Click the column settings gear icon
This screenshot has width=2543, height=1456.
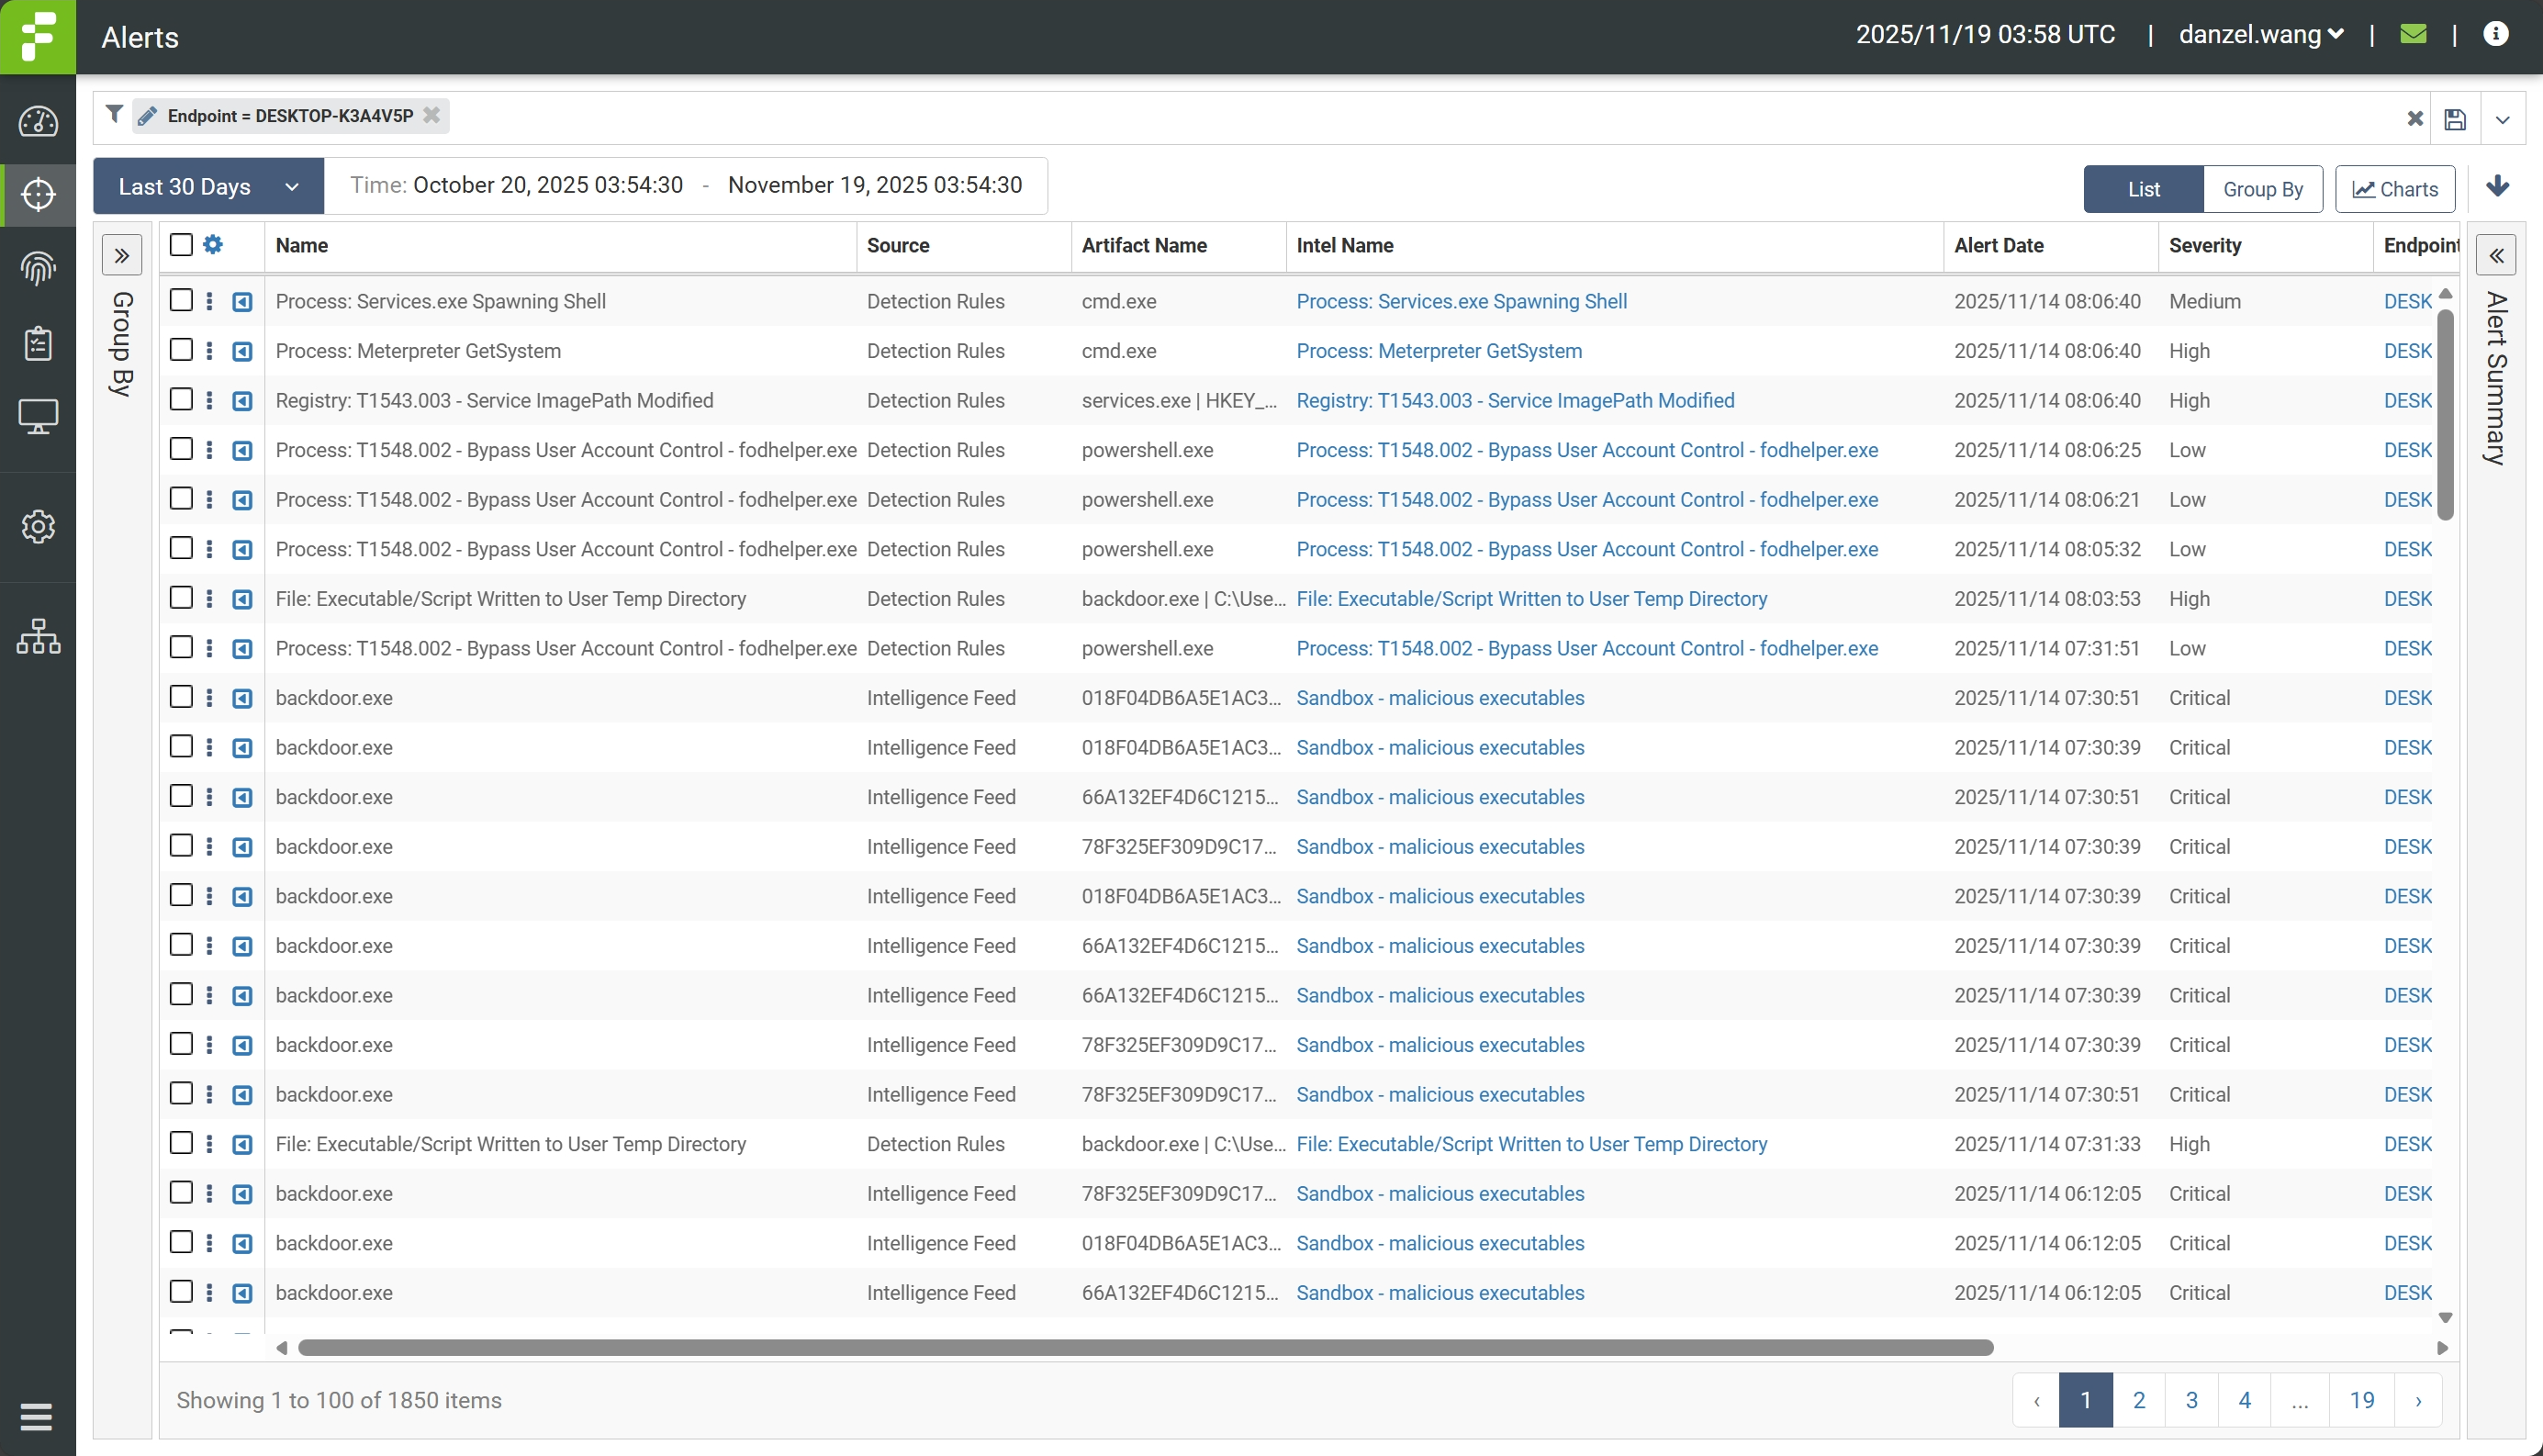[x=213, y=245]
